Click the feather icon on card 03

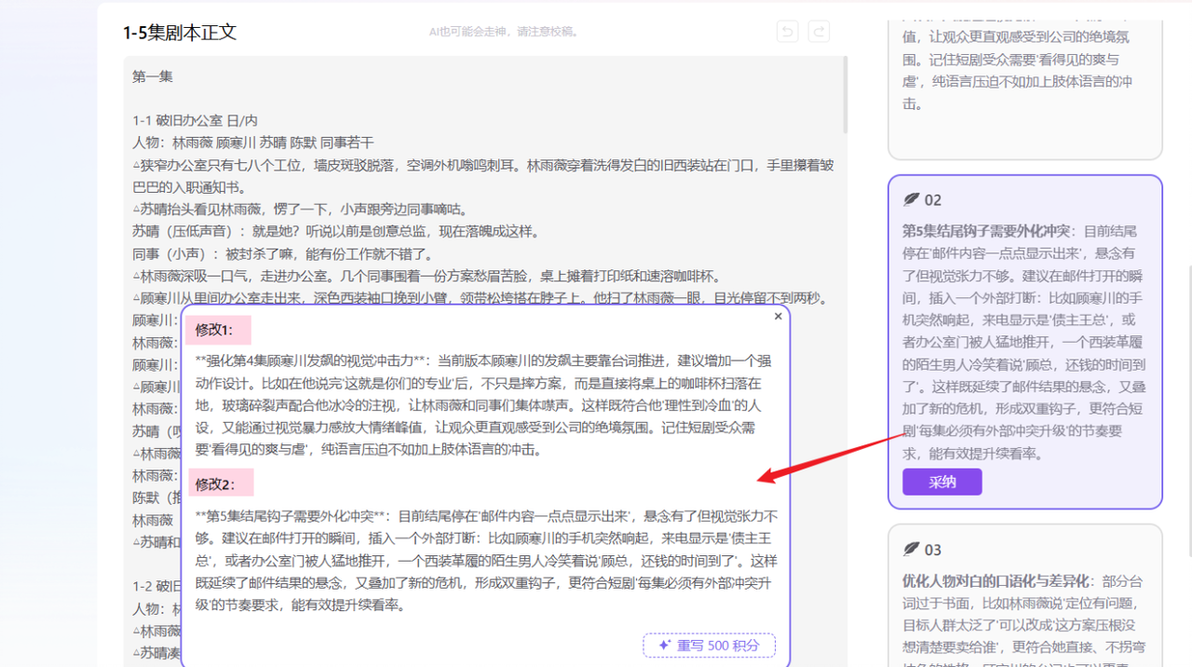(x=911, y=549)
